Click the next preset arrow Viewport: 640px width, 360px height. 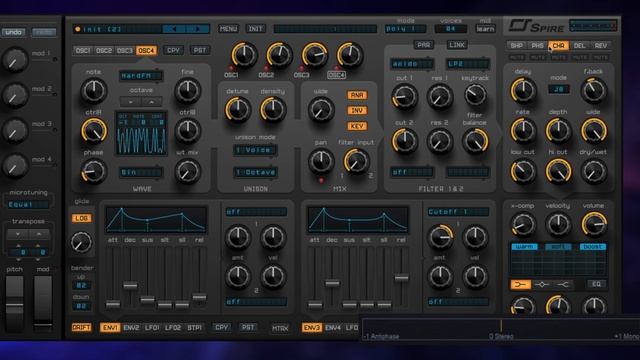[x=198, y=29]
